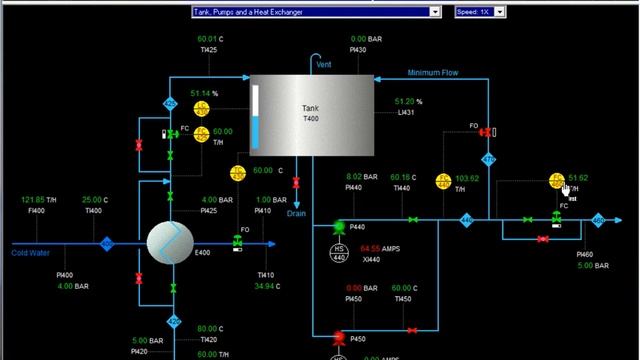Click the position indicator beside FC425 valve

[x=164, y=134]
